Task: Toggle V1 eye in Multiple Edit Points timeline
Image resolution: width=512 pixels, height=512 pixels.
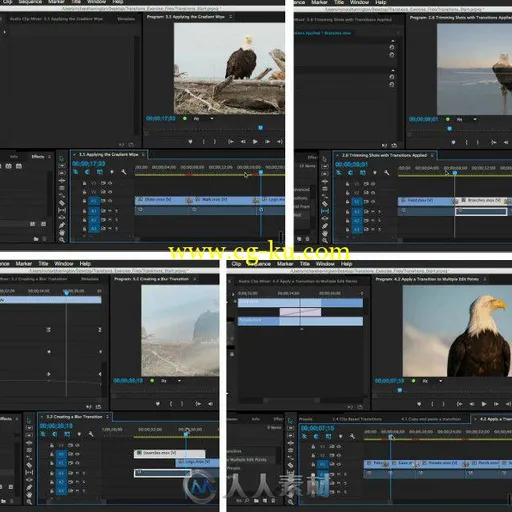Action: [338, 464]
